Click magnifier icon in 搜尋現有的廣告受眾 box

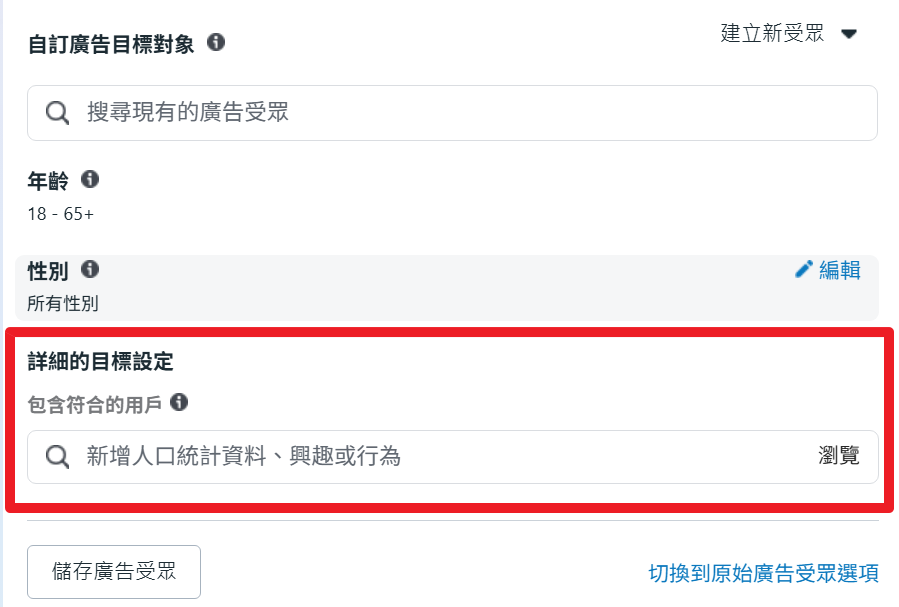click(58, 113)
